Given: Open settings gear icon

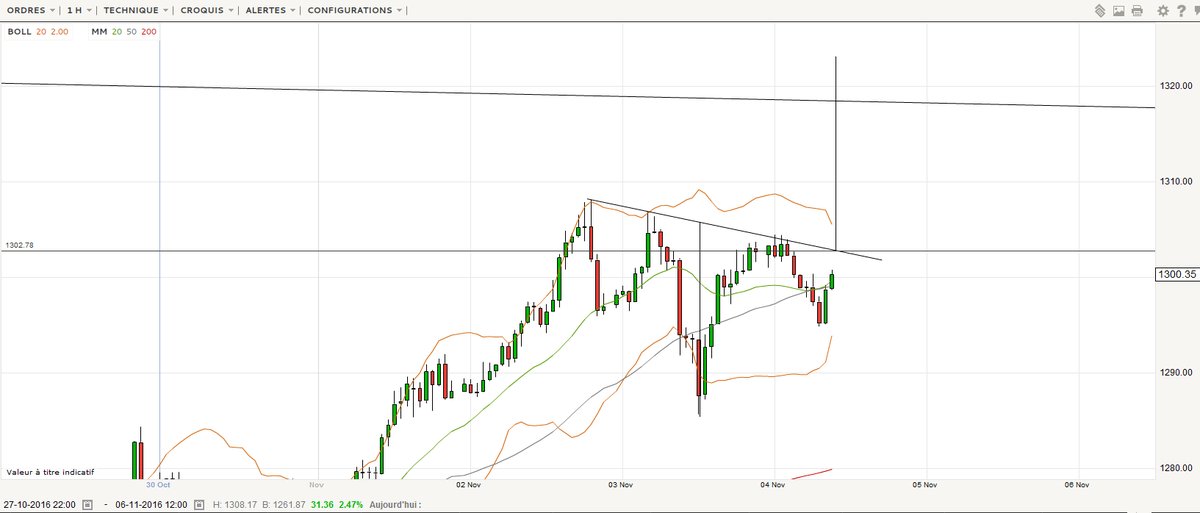Looking at the screenshot, I should click(x=1162, y=11).
